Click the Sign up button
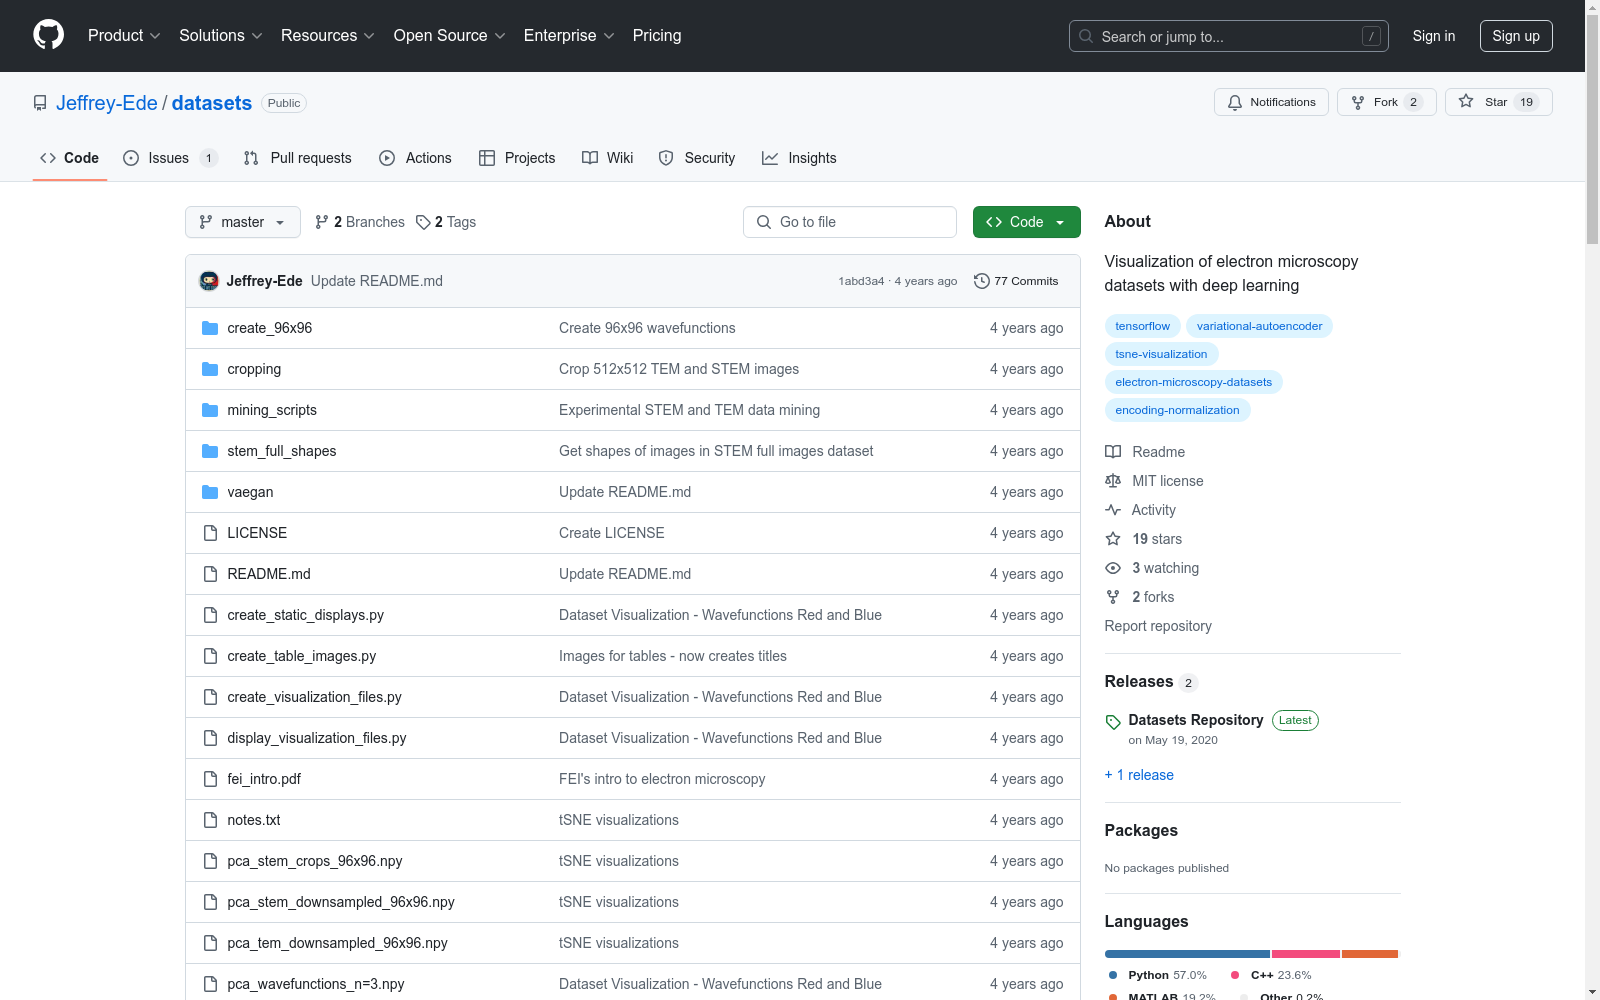 point(1515,36)
